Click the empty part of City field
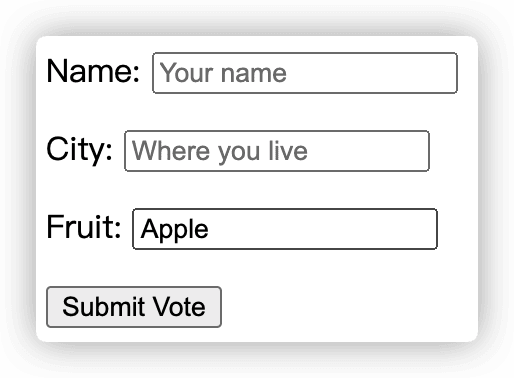 pos(367,151)
